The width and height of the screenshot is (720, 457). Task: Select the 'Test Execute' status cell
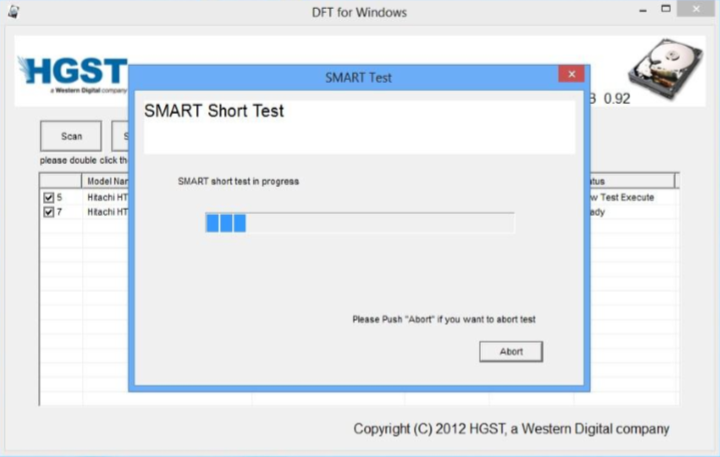pos(627,197)
